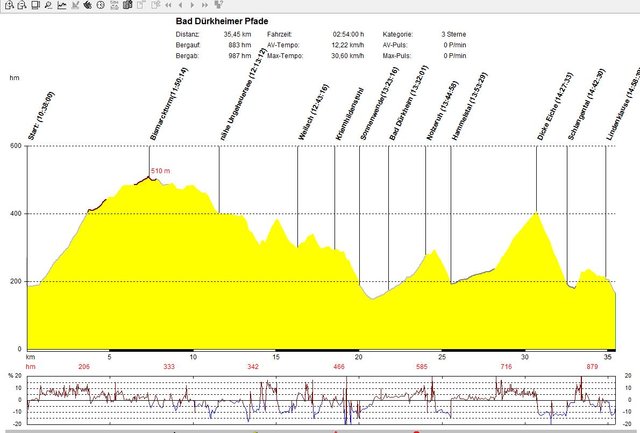Click the Distanz value 35,45 km
Screen dimensions: 640x433
click(237, 34)
